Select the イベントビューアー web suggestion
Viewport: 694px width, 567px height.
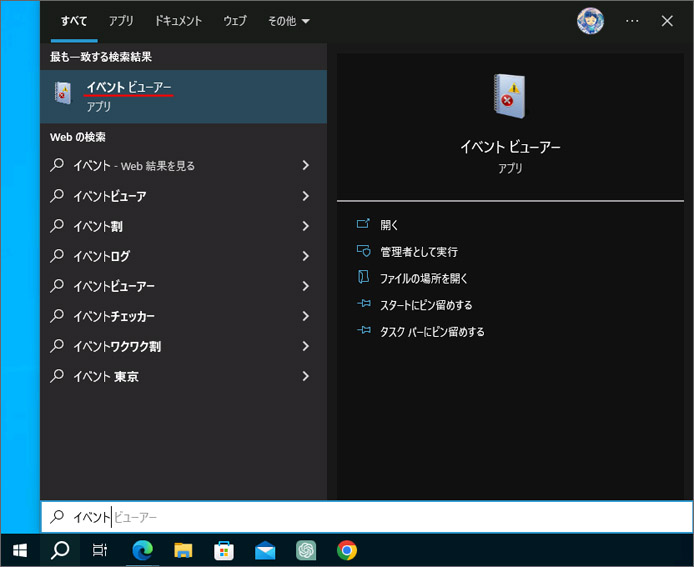point(183,286)
